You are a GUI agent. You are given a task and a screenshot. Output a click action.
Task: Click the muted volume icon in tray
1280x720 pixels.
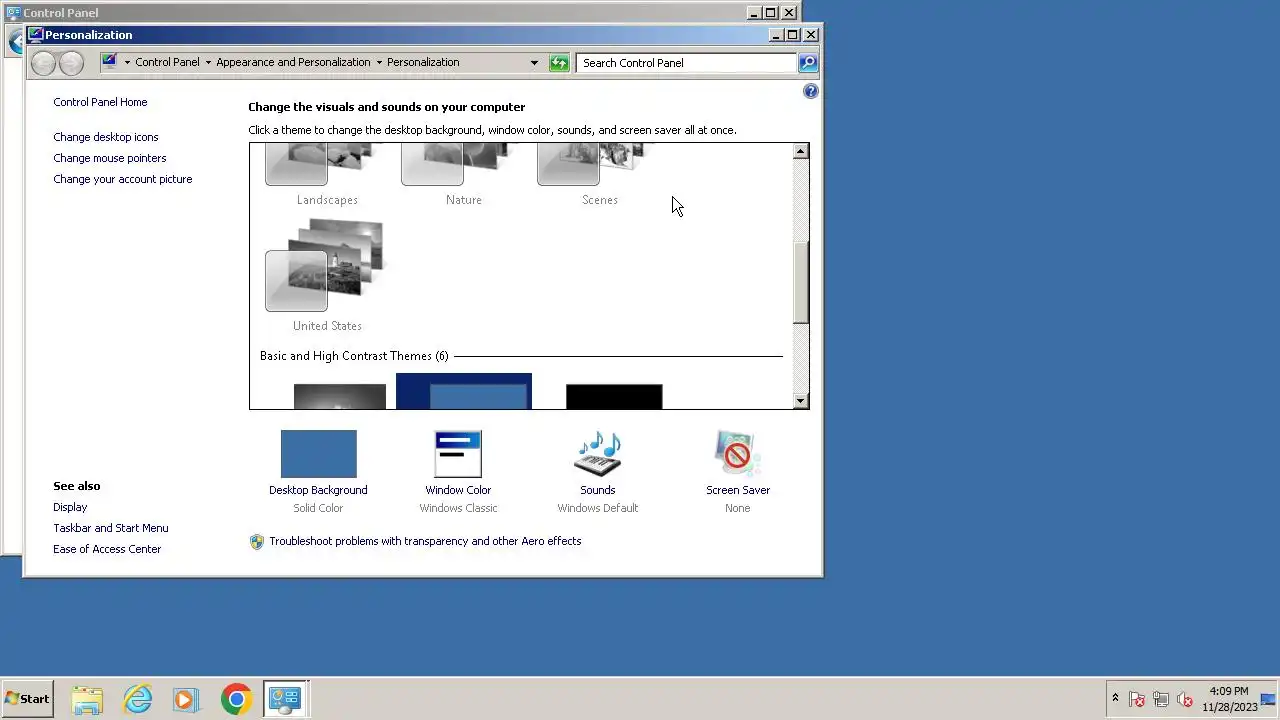1185,699
